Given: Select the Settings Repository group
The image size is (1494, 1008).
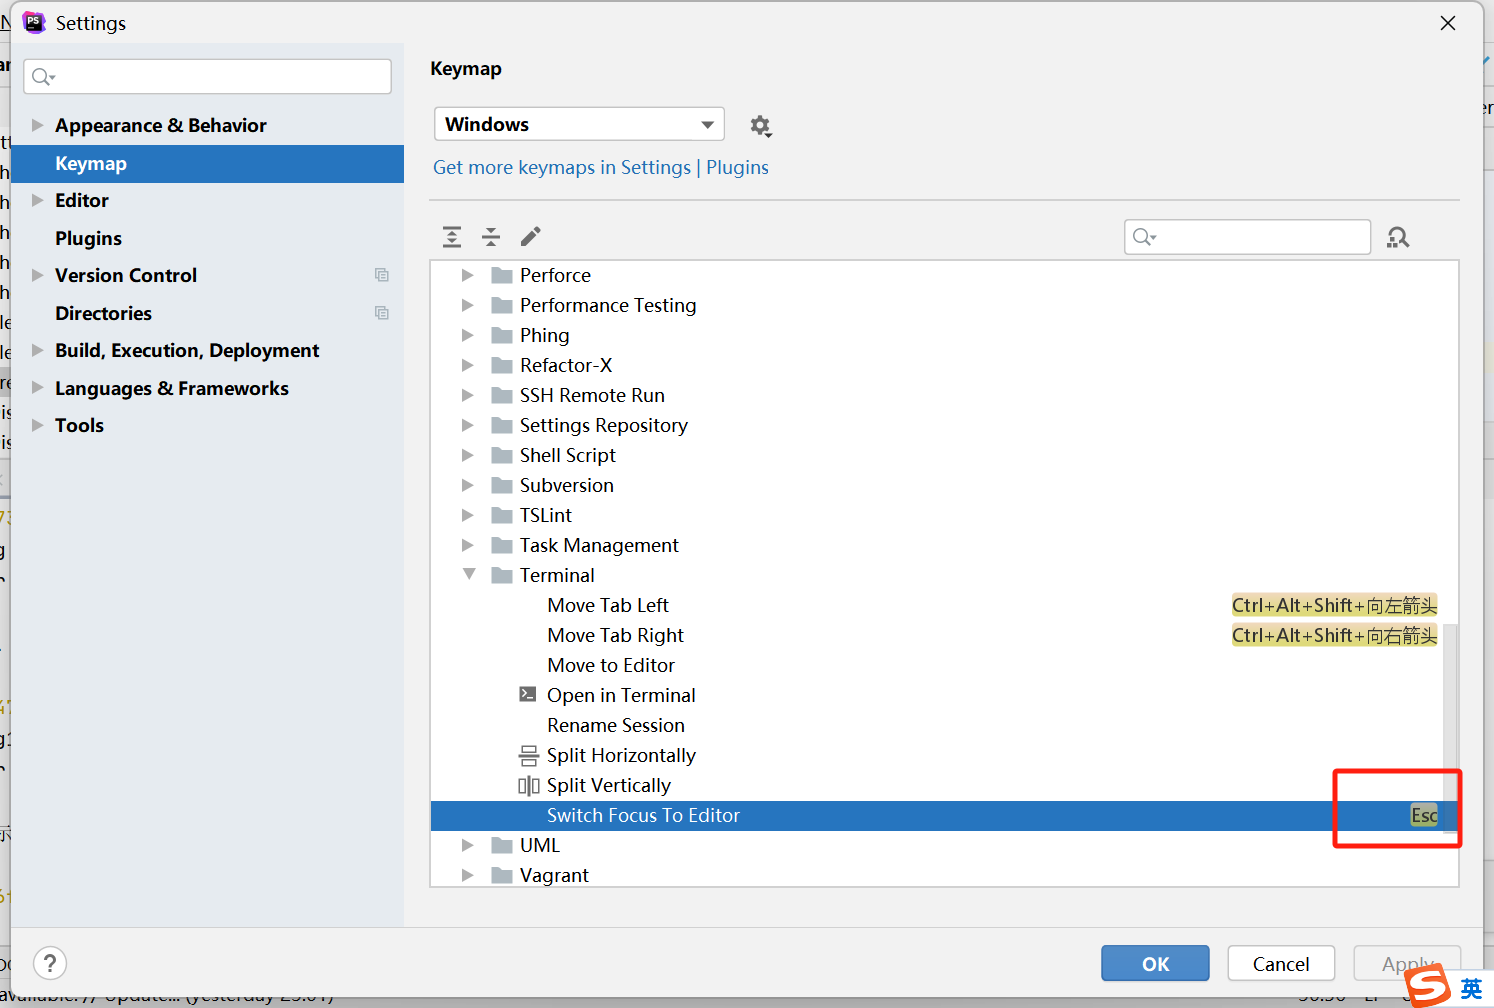Looking at the screenshot, I should [x=604, y=425].
